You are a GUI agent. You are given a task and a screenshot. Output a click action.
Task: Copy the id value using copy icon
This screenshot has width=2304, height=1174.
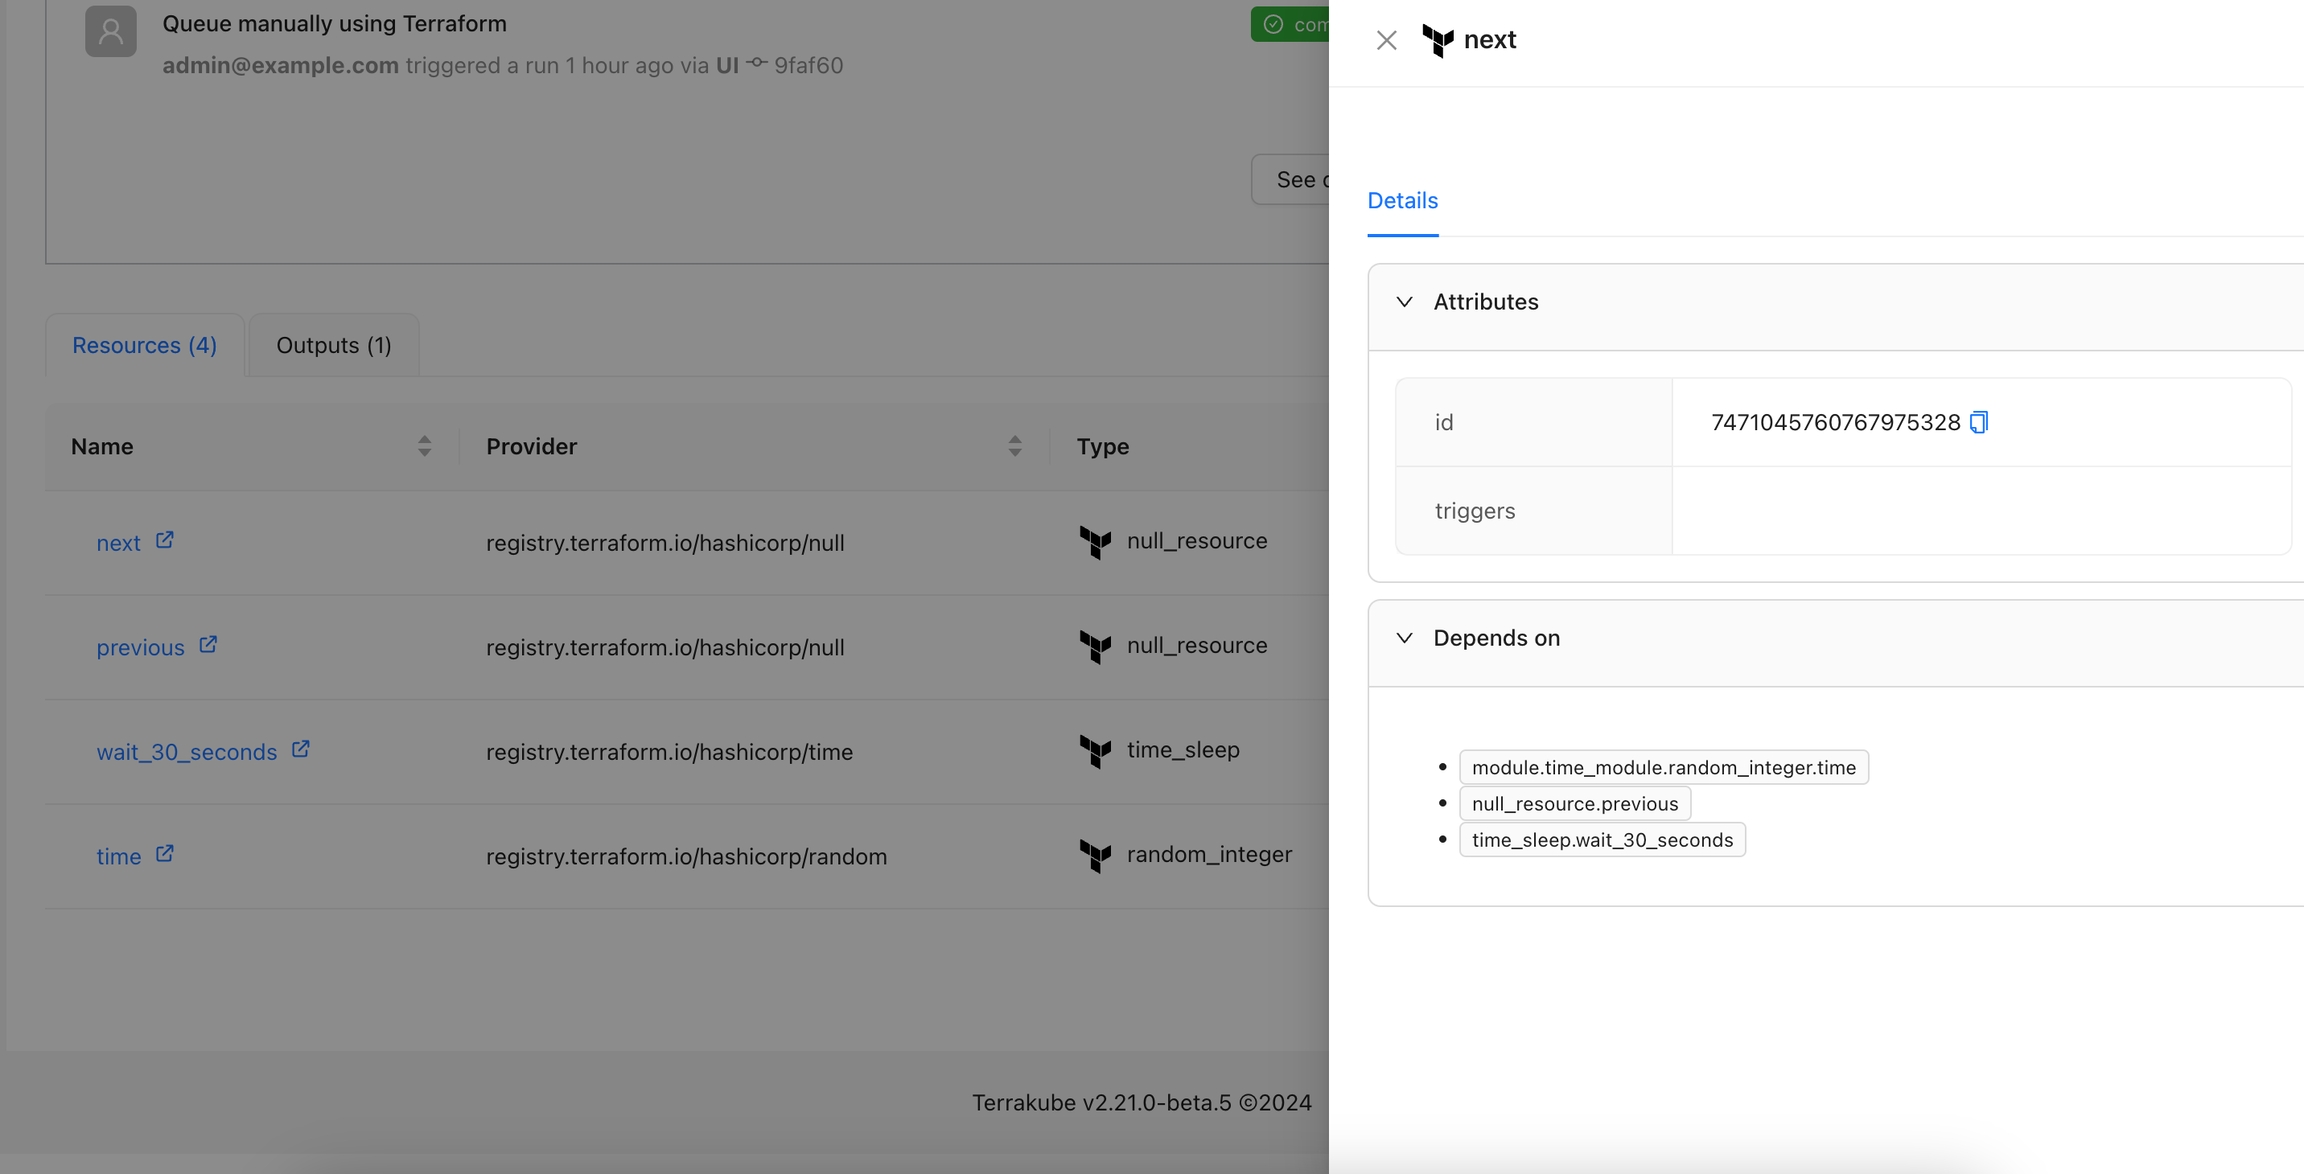tap(1978, 422)
